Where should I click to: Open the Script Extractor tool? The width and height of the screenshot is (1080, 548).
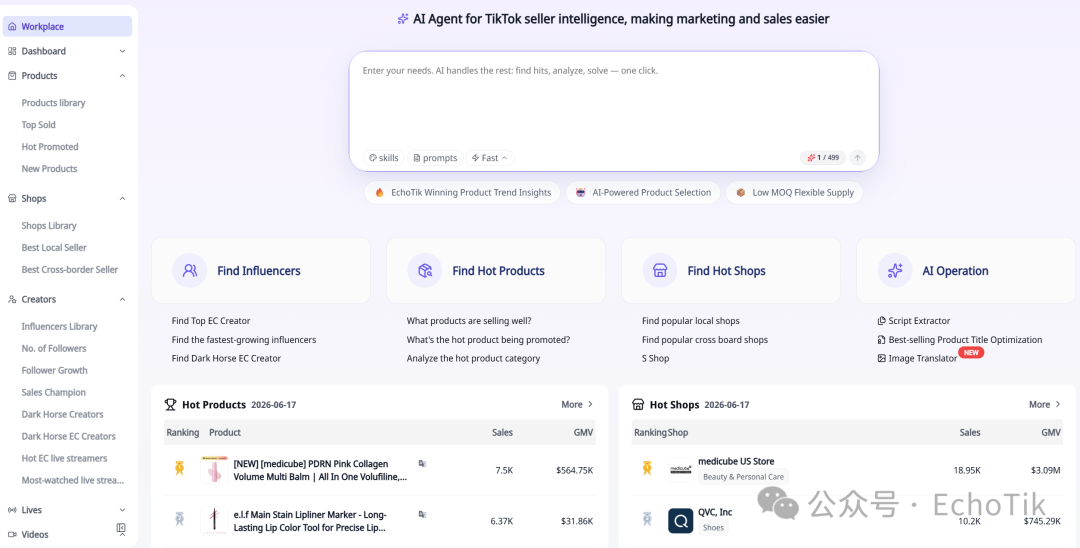tap(914, 321)
